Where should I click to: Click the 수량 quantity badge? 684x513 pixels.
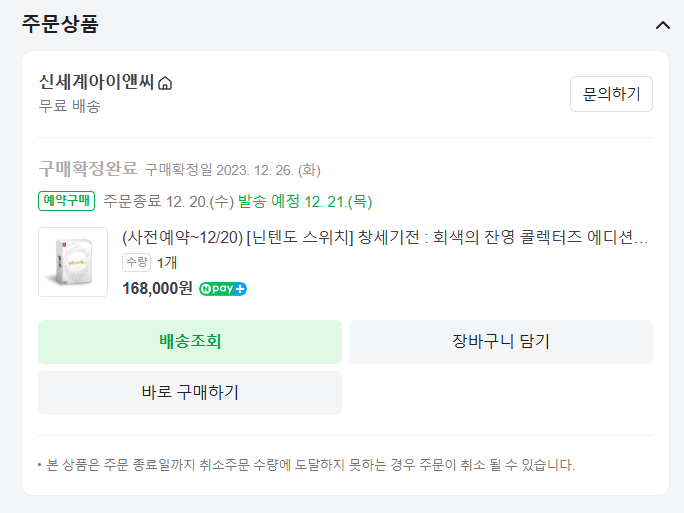point(136,262)
